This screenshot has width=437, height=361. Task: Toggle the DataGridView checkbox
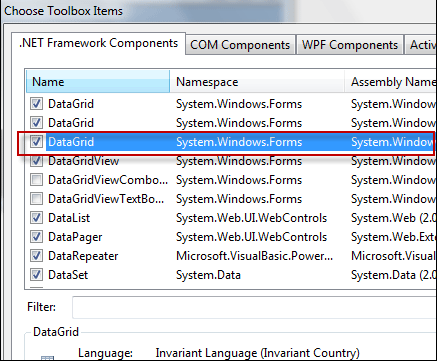[x=36, y=161]
